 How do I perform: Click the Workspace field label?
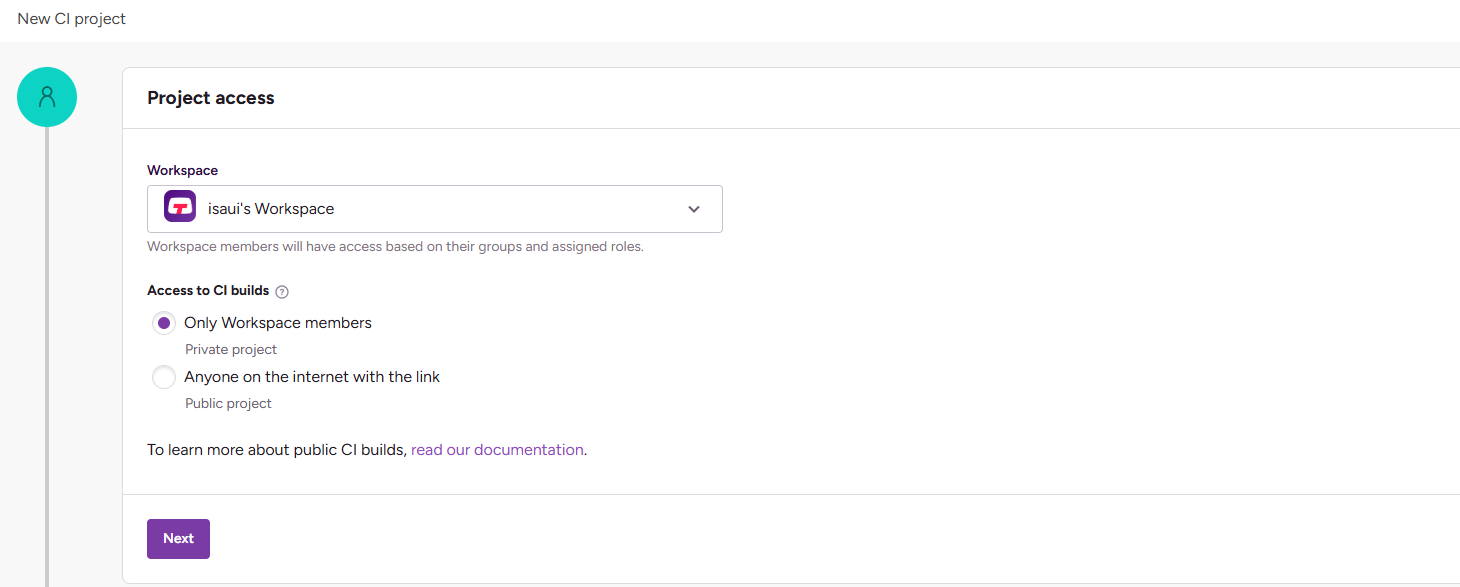point(182,171)
